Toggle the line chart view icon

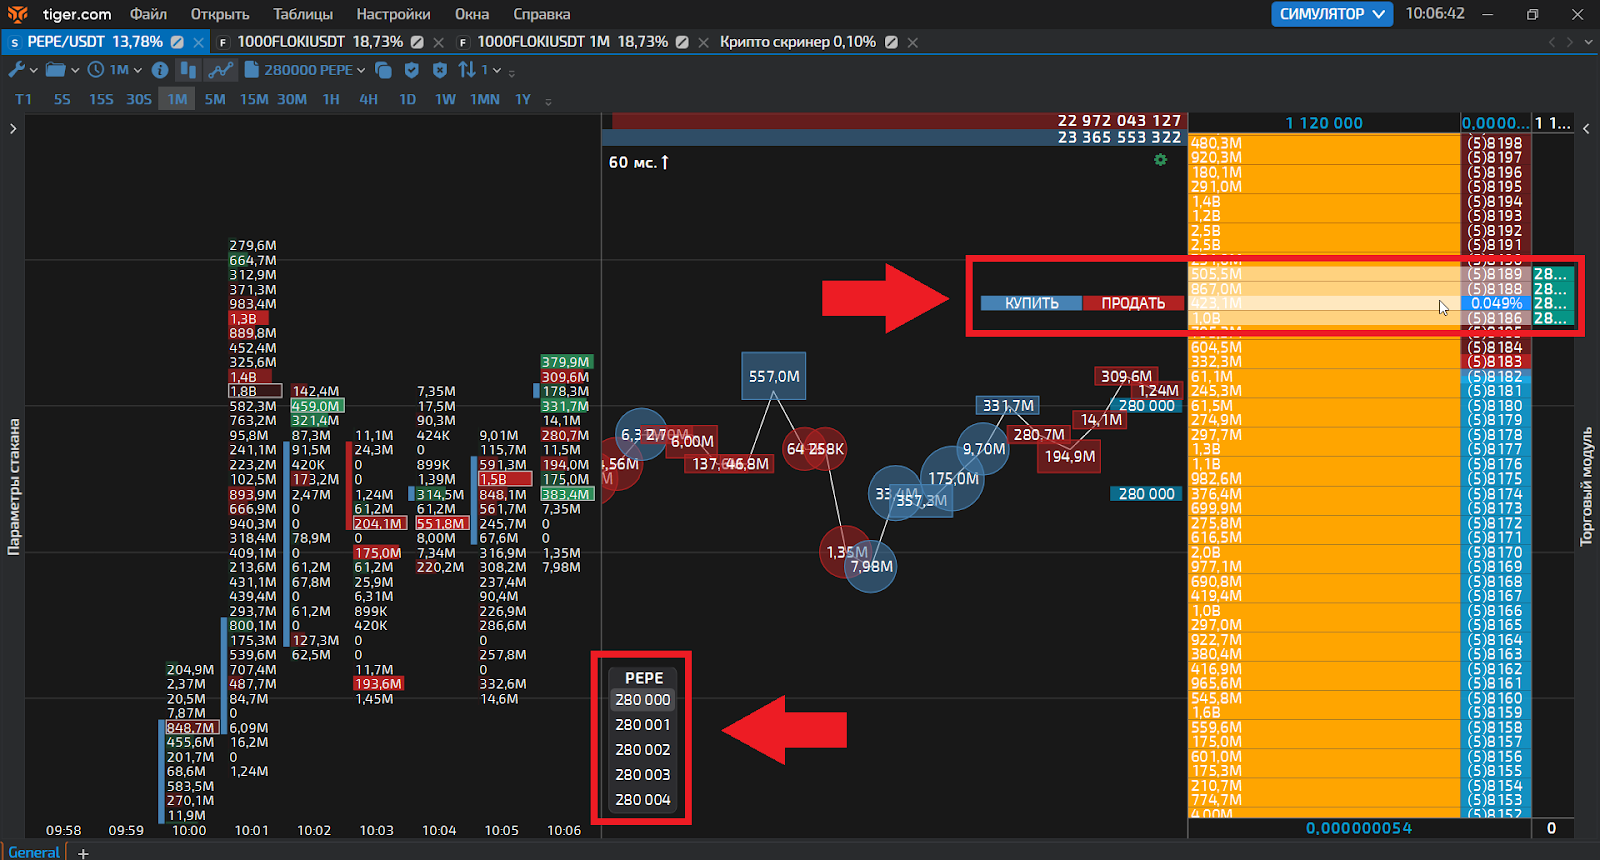click(x=220, y=70)
